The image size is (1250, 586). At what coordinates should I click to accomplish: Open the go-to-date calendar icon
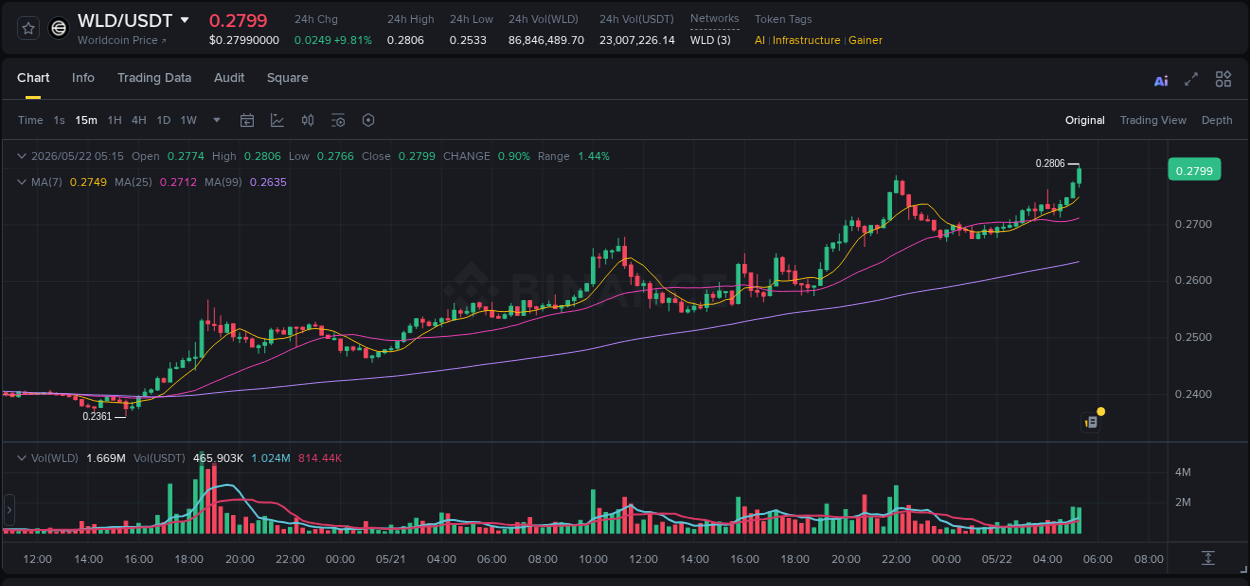[x=247, y=120]
